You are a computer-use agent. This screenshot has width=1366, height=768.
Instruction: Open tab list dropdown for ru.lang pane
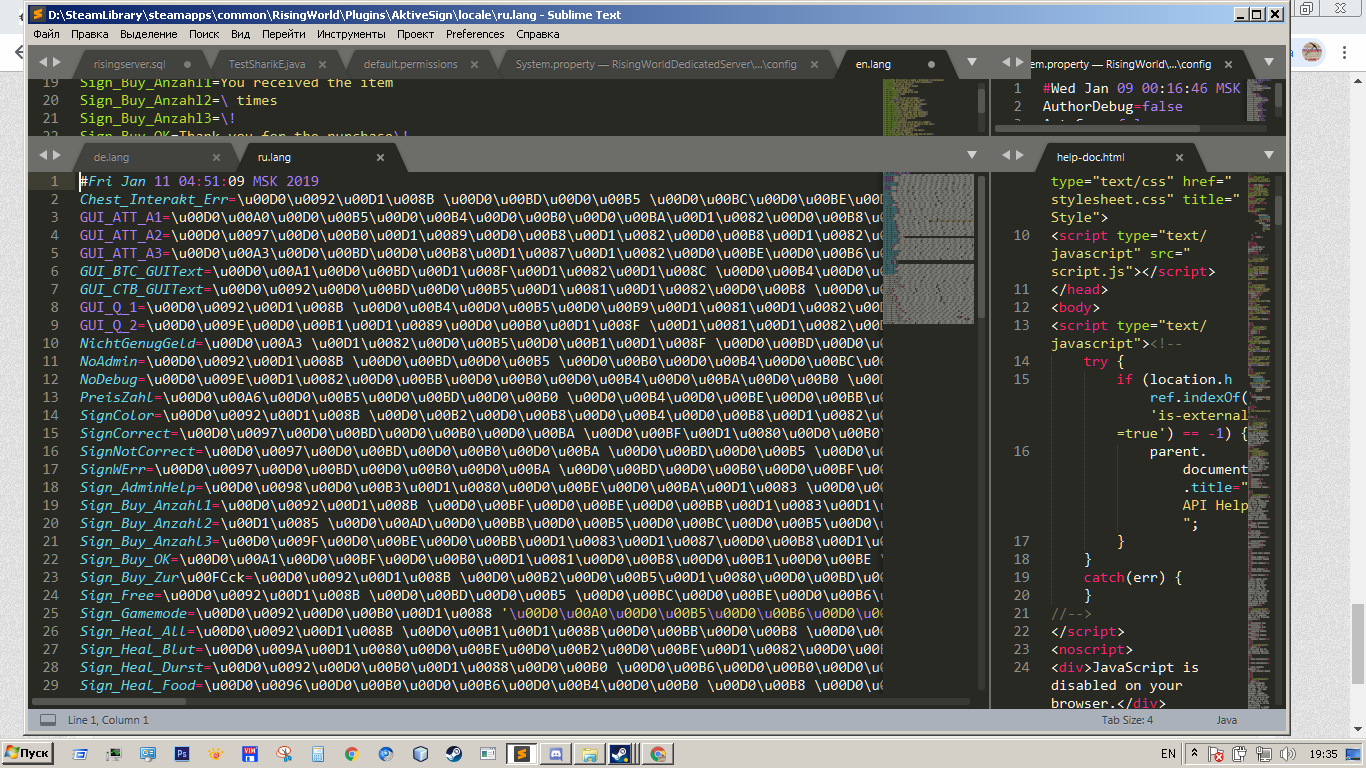971,156
